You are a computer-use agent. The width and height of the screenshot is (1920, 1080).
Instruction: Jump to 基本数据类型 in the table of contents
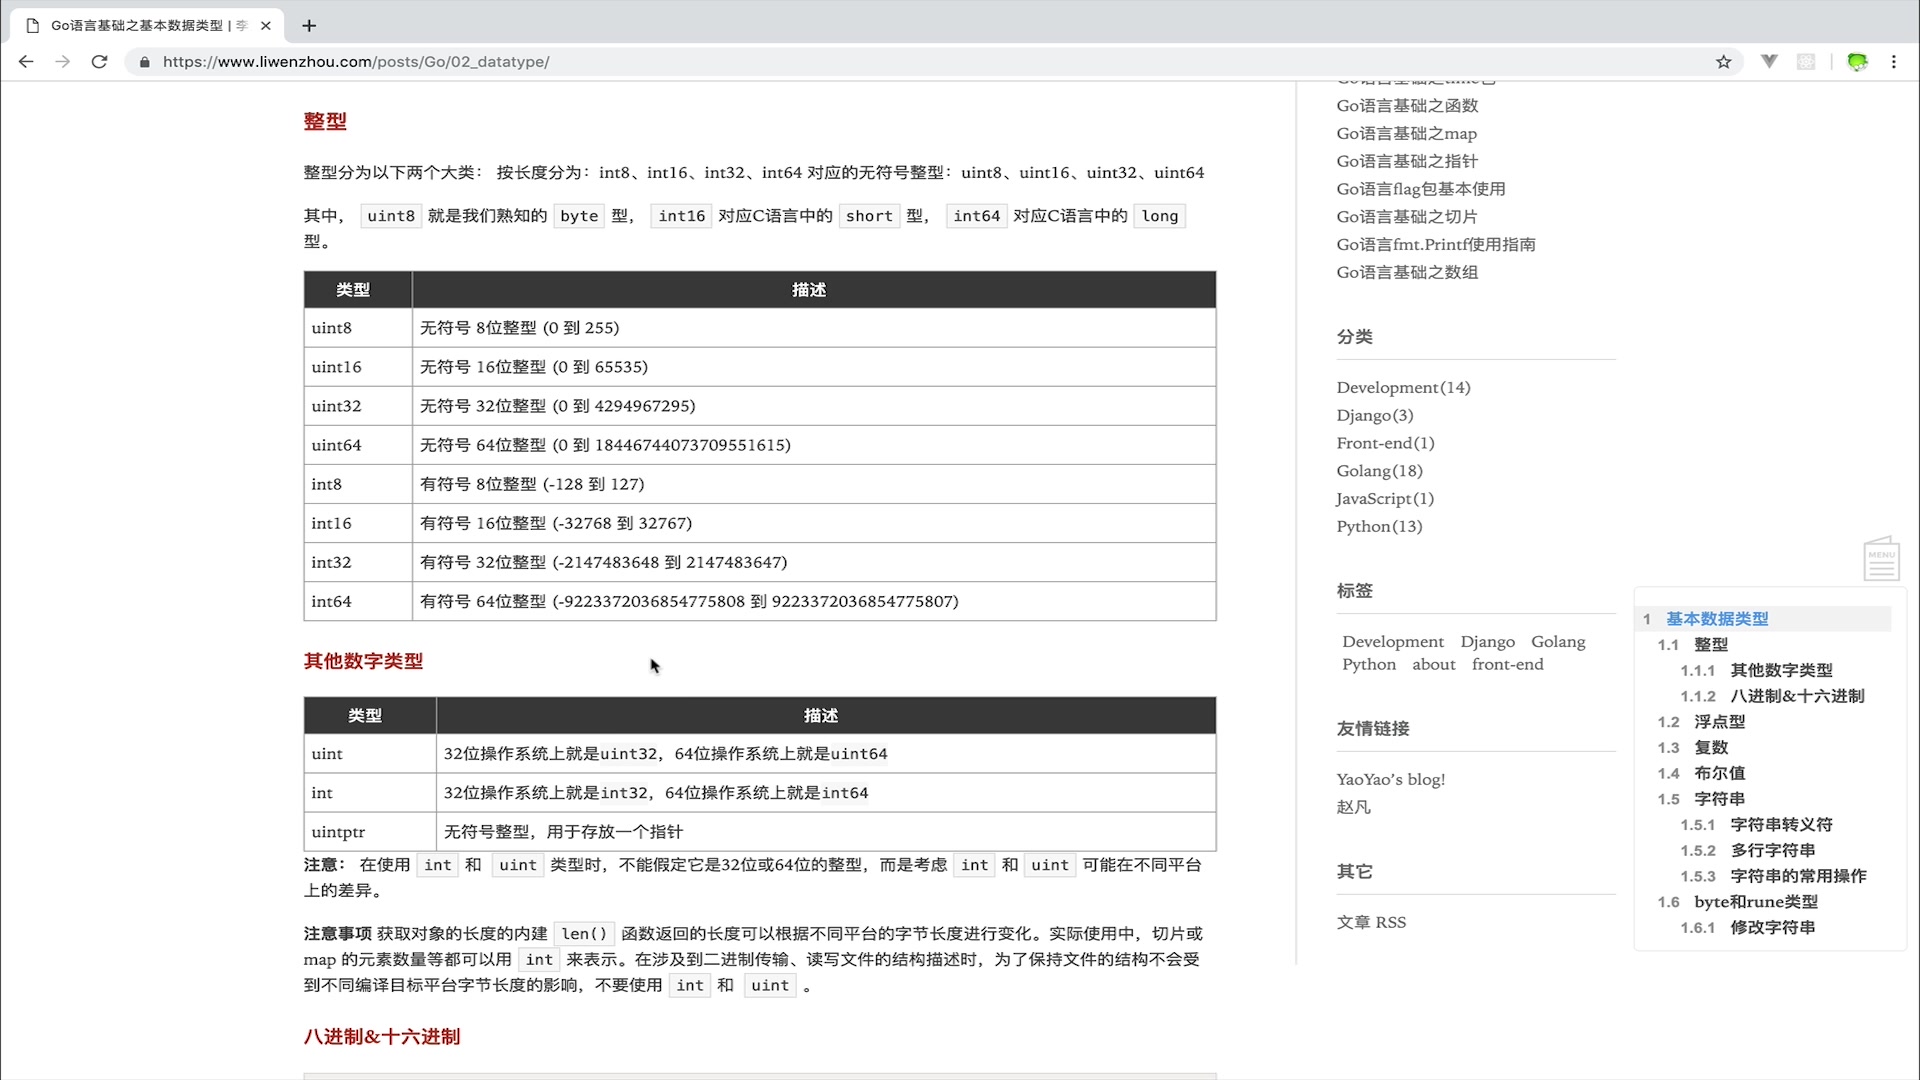[x=1714, y=618]
